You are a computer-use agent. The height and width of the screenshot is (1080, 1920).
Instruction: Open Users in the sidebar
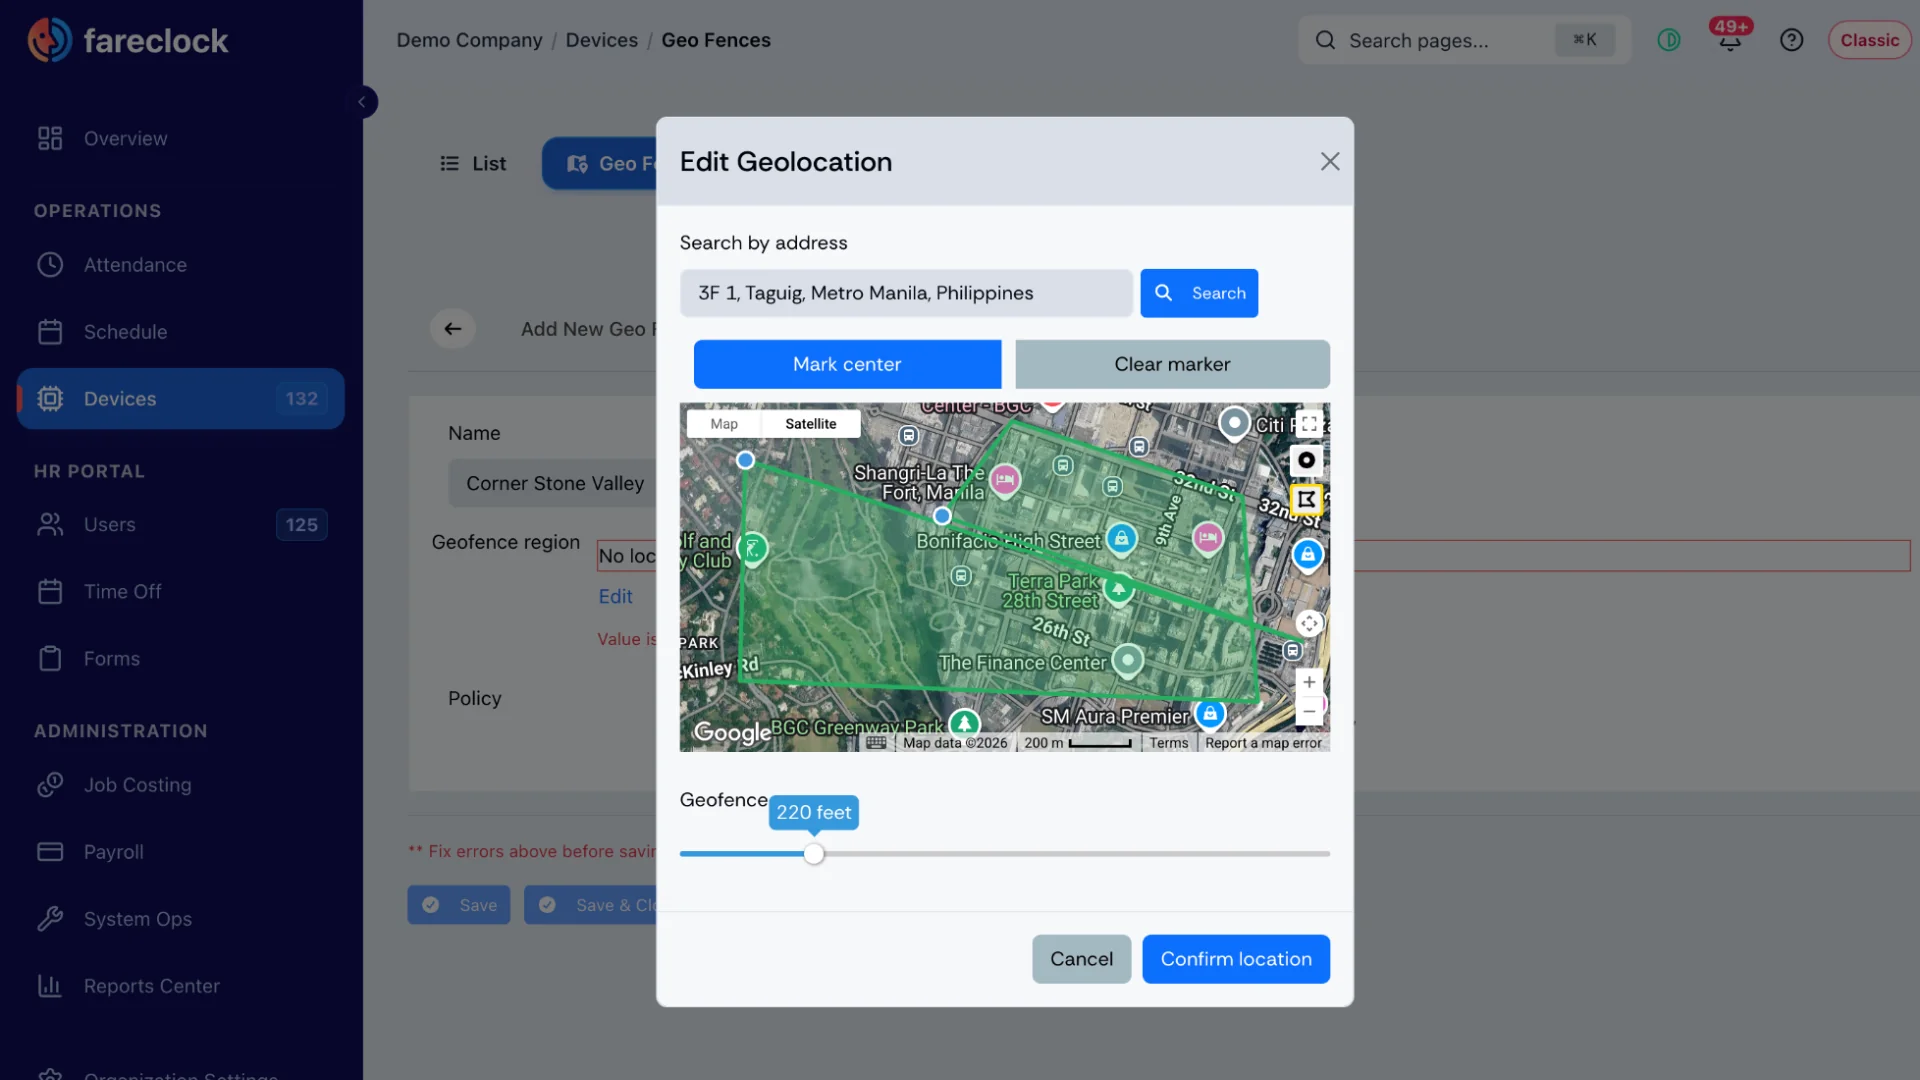(x=180, y=525)
